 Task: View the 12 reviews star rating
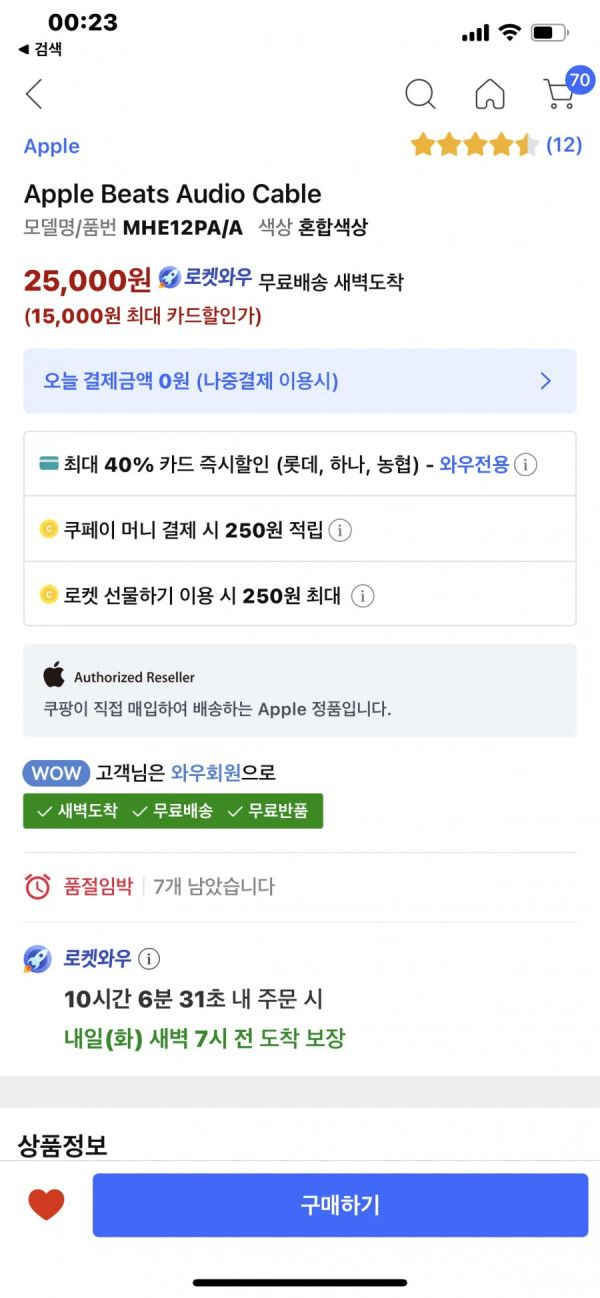496,145
